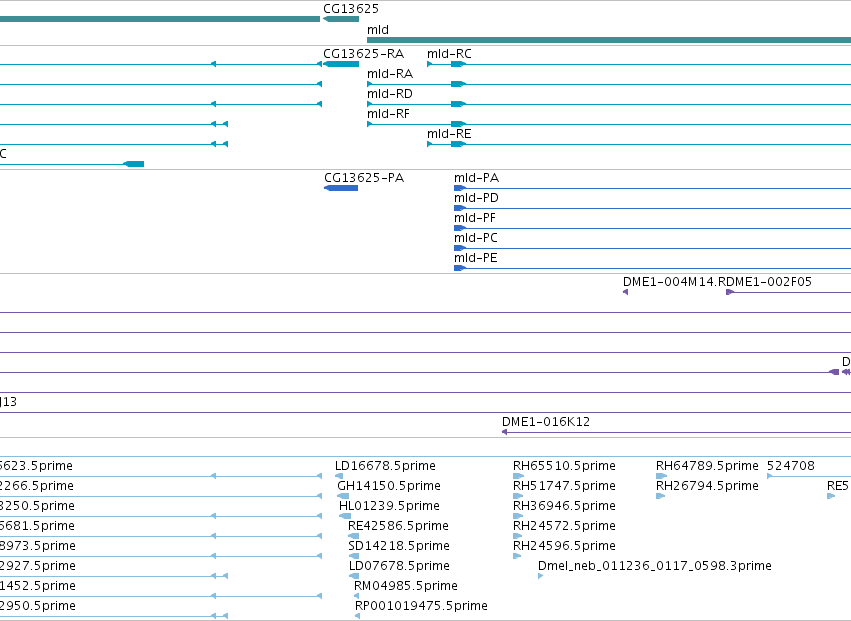The width and height of the screenshot is (851, 621).
Task: Click the DME1-002F05 clone label
Action: [769, 282]
